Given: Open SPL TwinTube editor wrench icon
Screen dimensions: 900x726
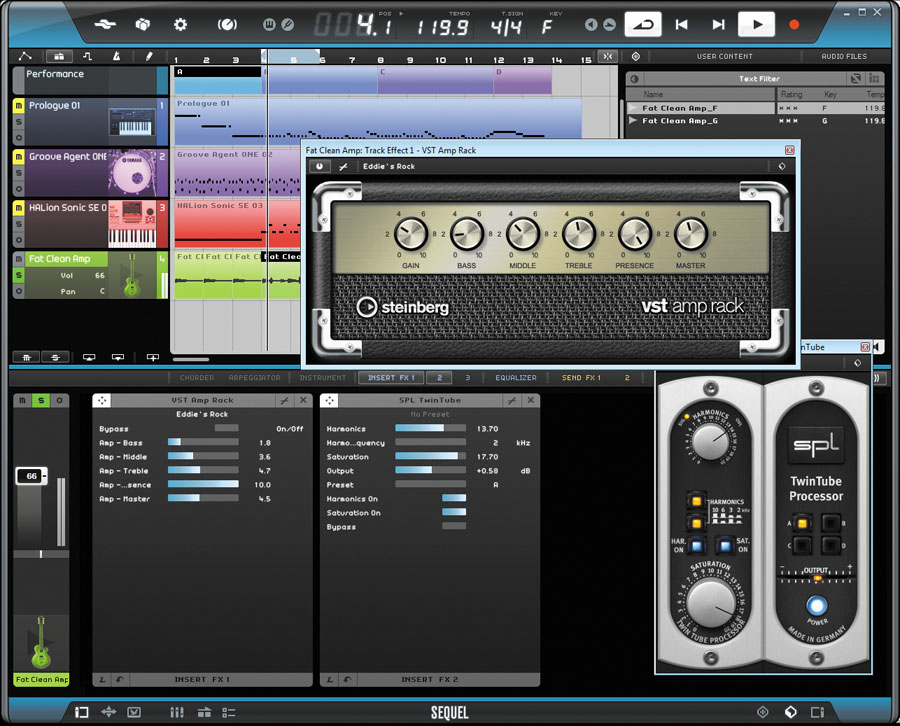Looking at the screenshot, I should point(511,400).
